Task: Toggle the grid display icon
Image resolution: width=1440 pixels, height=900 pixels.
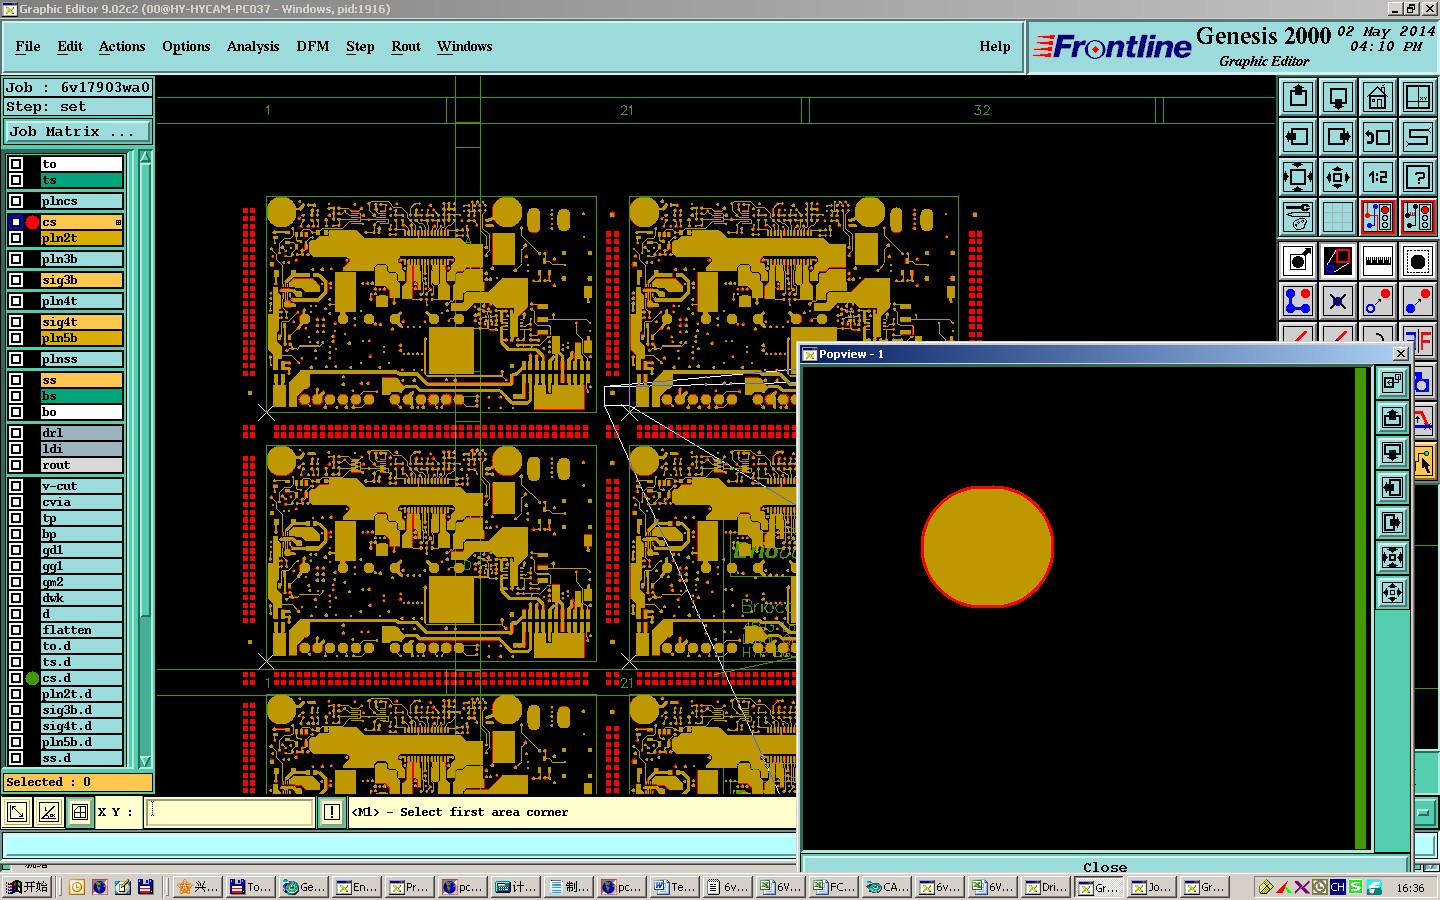Action: pyautogui.click(x=1338, y=217)
